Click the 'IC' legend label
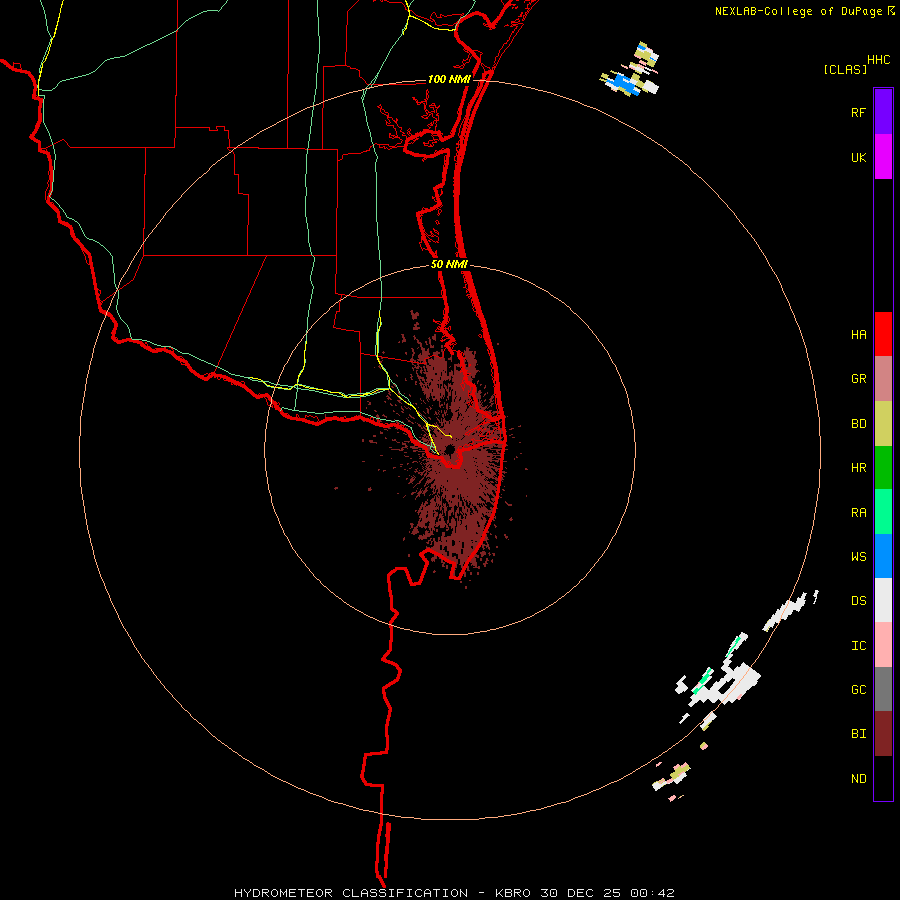Image resolution: width=900 pixels, height=900 pixels. tap(858, 646)
